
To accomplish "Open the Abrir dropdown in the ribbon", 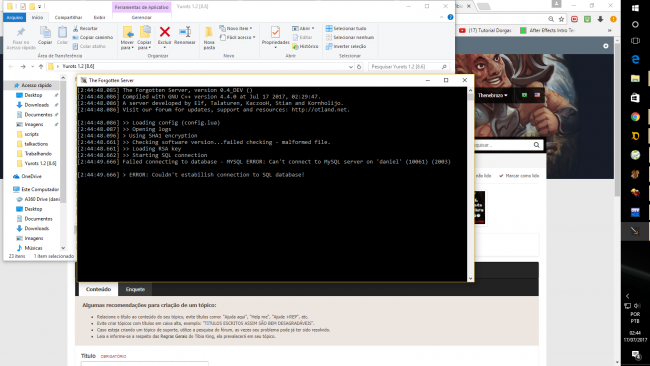I will (303, 28).
